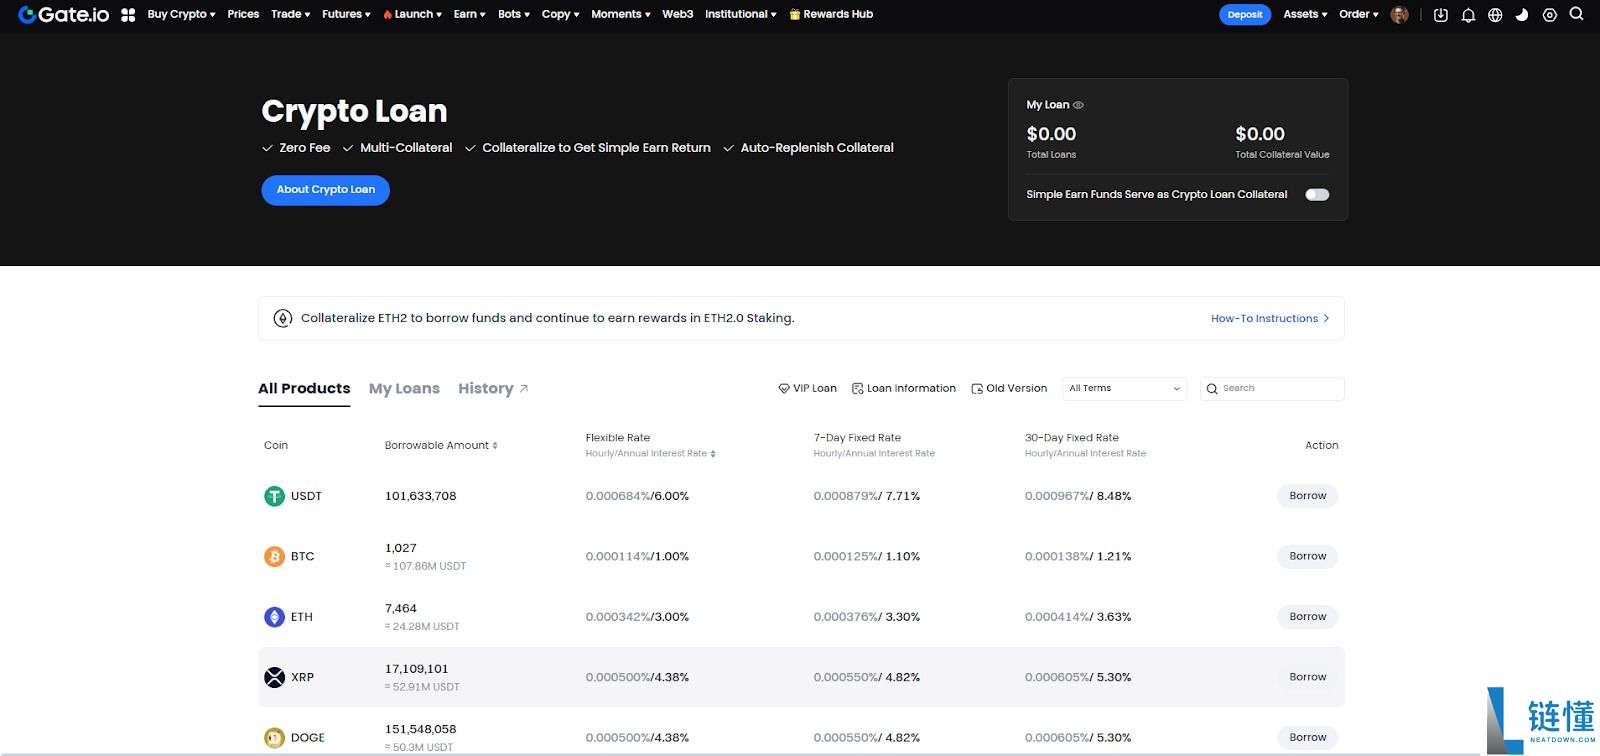Open the Prices menu item
The image size is (1600, 756).
pos(243,14)
